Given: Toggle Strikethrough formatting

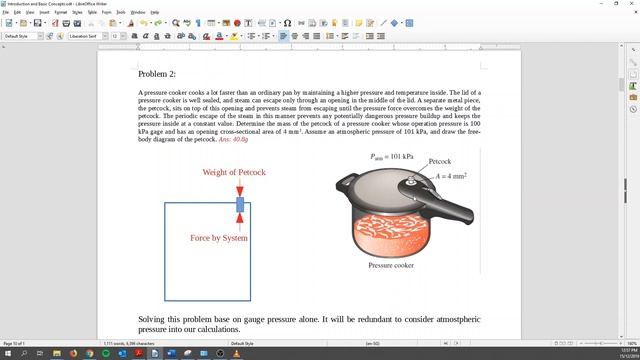Looking at the screenshot, I should [167, 36].
